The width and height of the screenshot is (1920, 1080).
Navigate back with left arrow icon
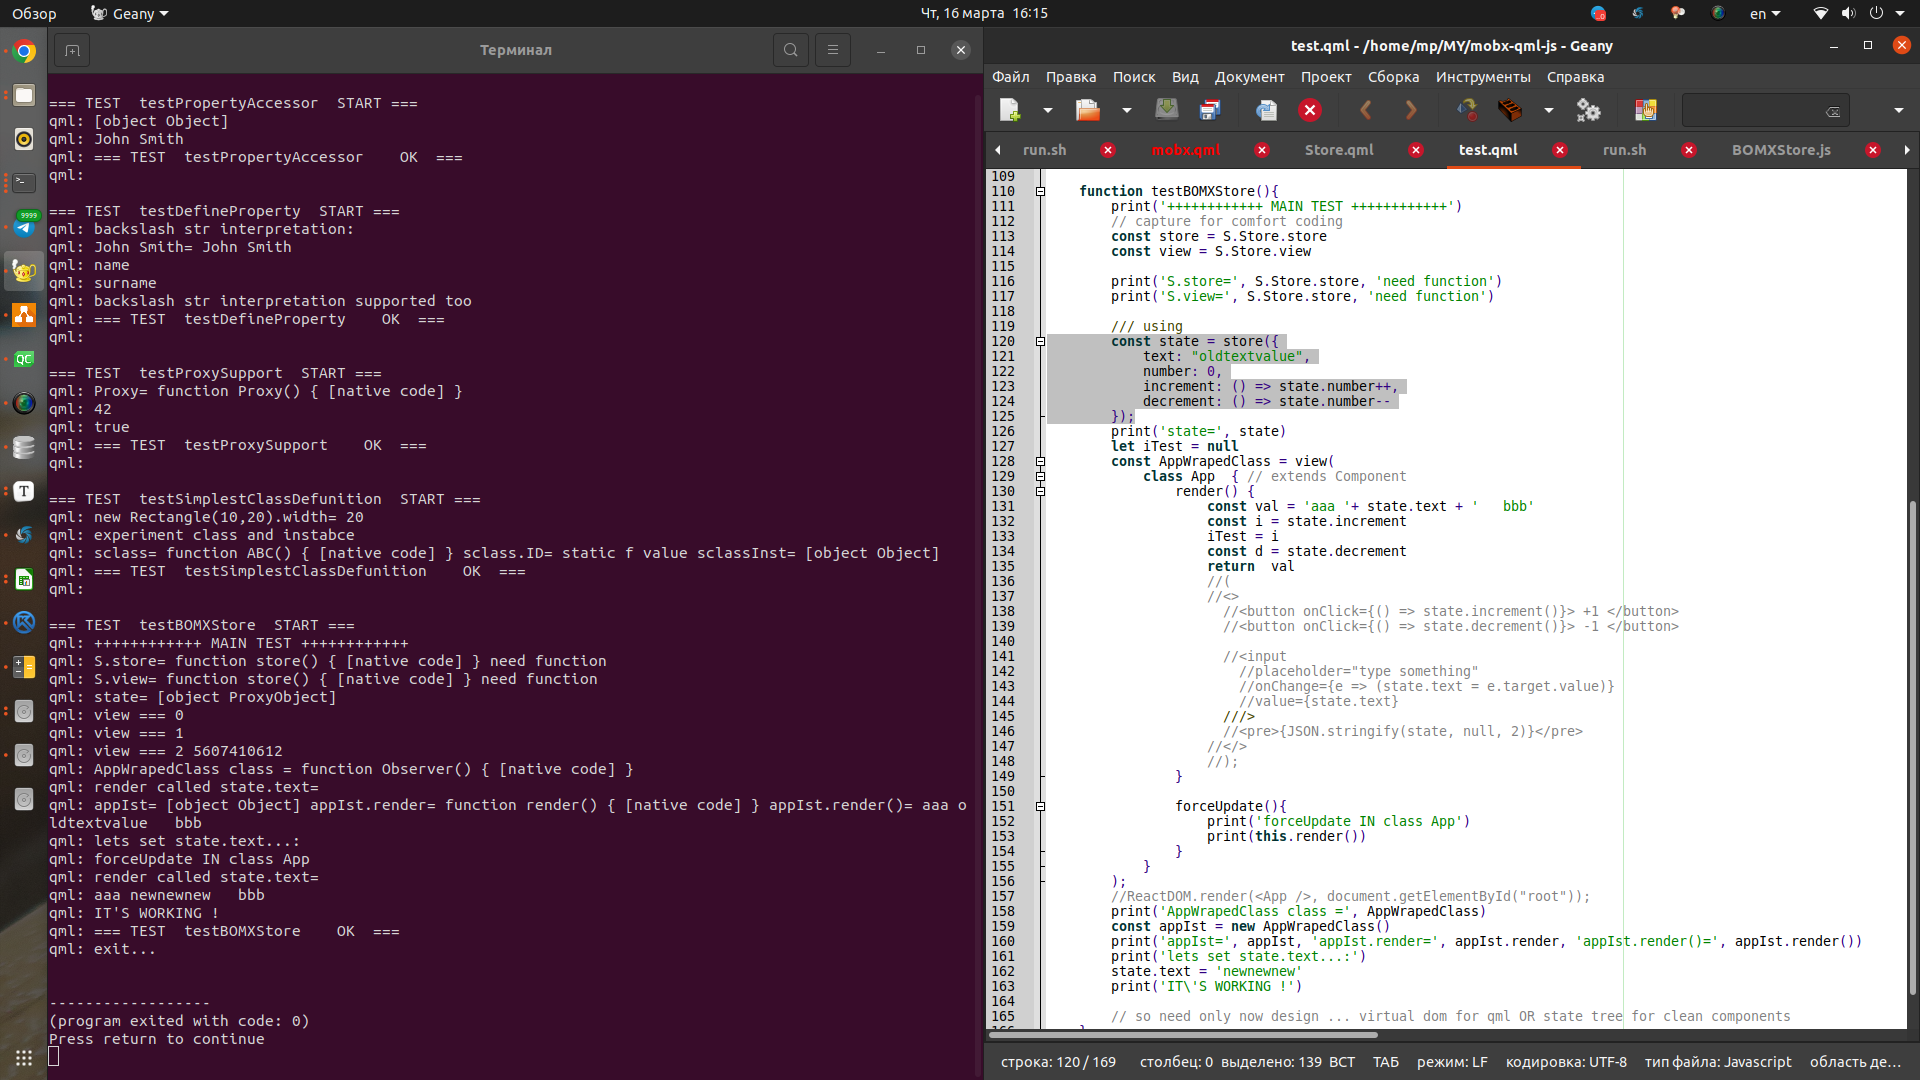click(1366, 110)
